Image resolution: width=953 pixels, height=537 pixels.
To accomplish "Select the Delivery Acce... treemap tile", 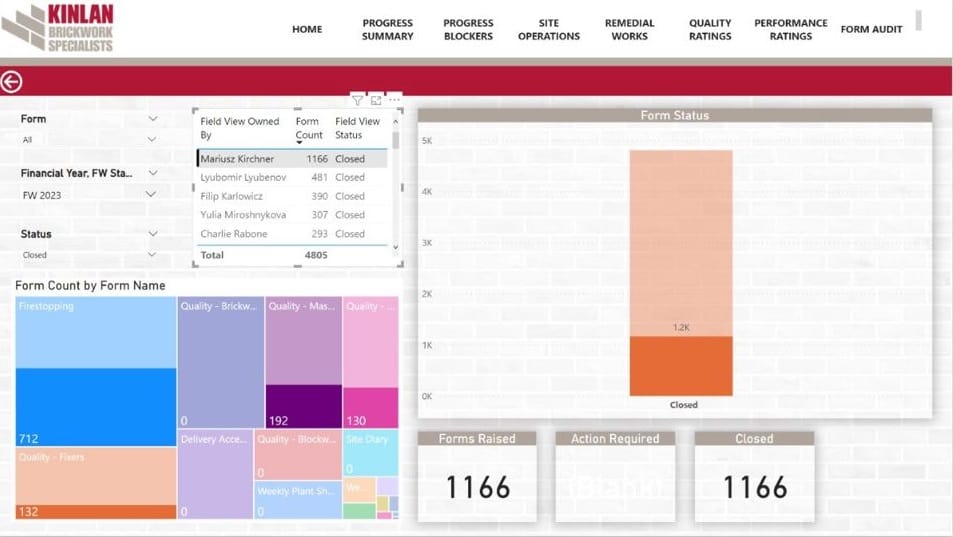I will click(216, 474).
